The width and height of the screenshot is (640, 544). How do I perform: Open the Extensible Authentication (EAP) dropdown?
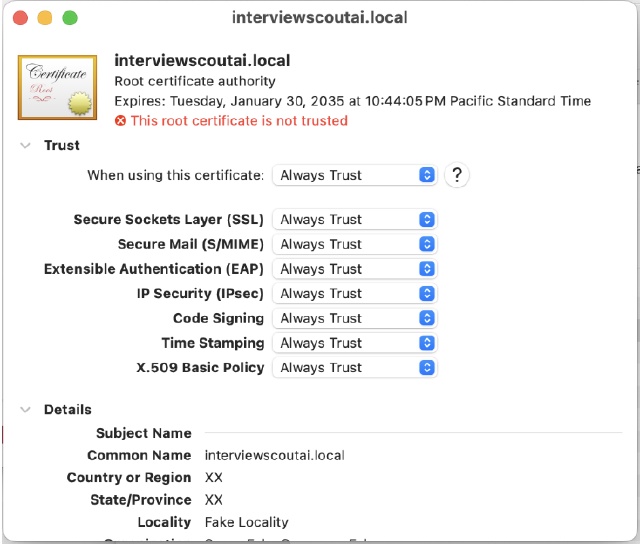coord(354,269)
